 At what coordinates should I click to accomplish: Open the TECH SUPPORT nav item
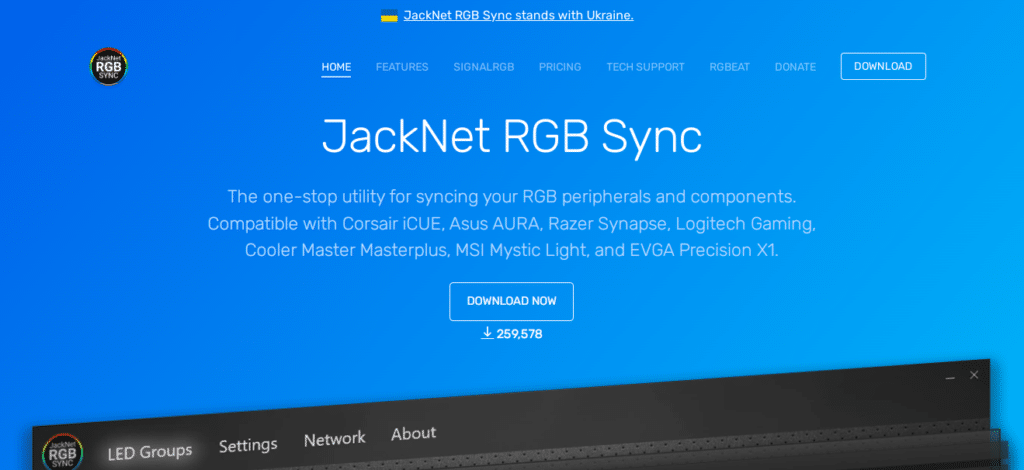[x=645, y=67]
